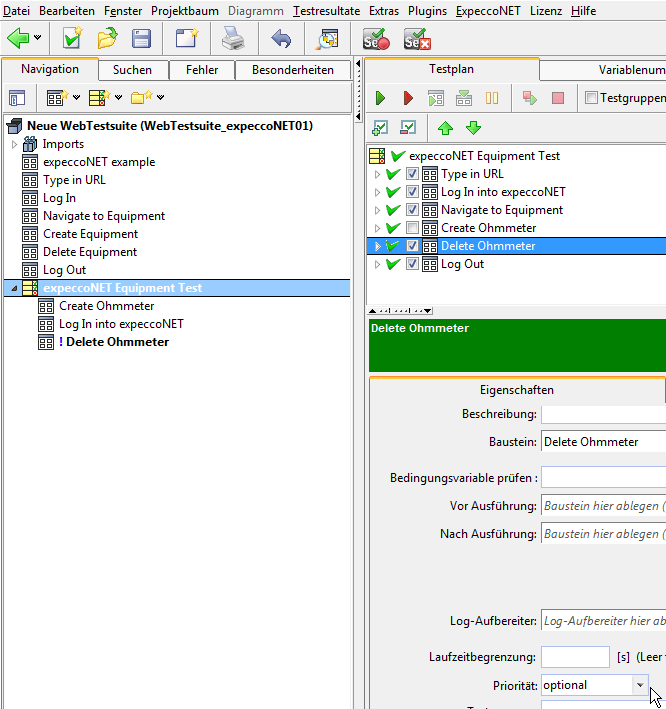Toggle the Testgruppen checkbox
Viewport: 666px width, 709px height.
click(591, 98)
